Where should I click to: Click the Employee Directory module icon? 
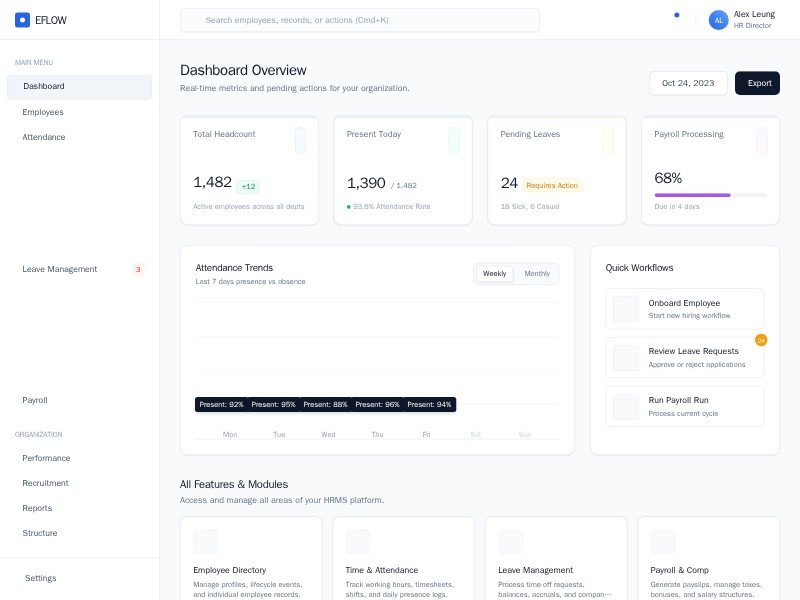(x=206, y=542)
